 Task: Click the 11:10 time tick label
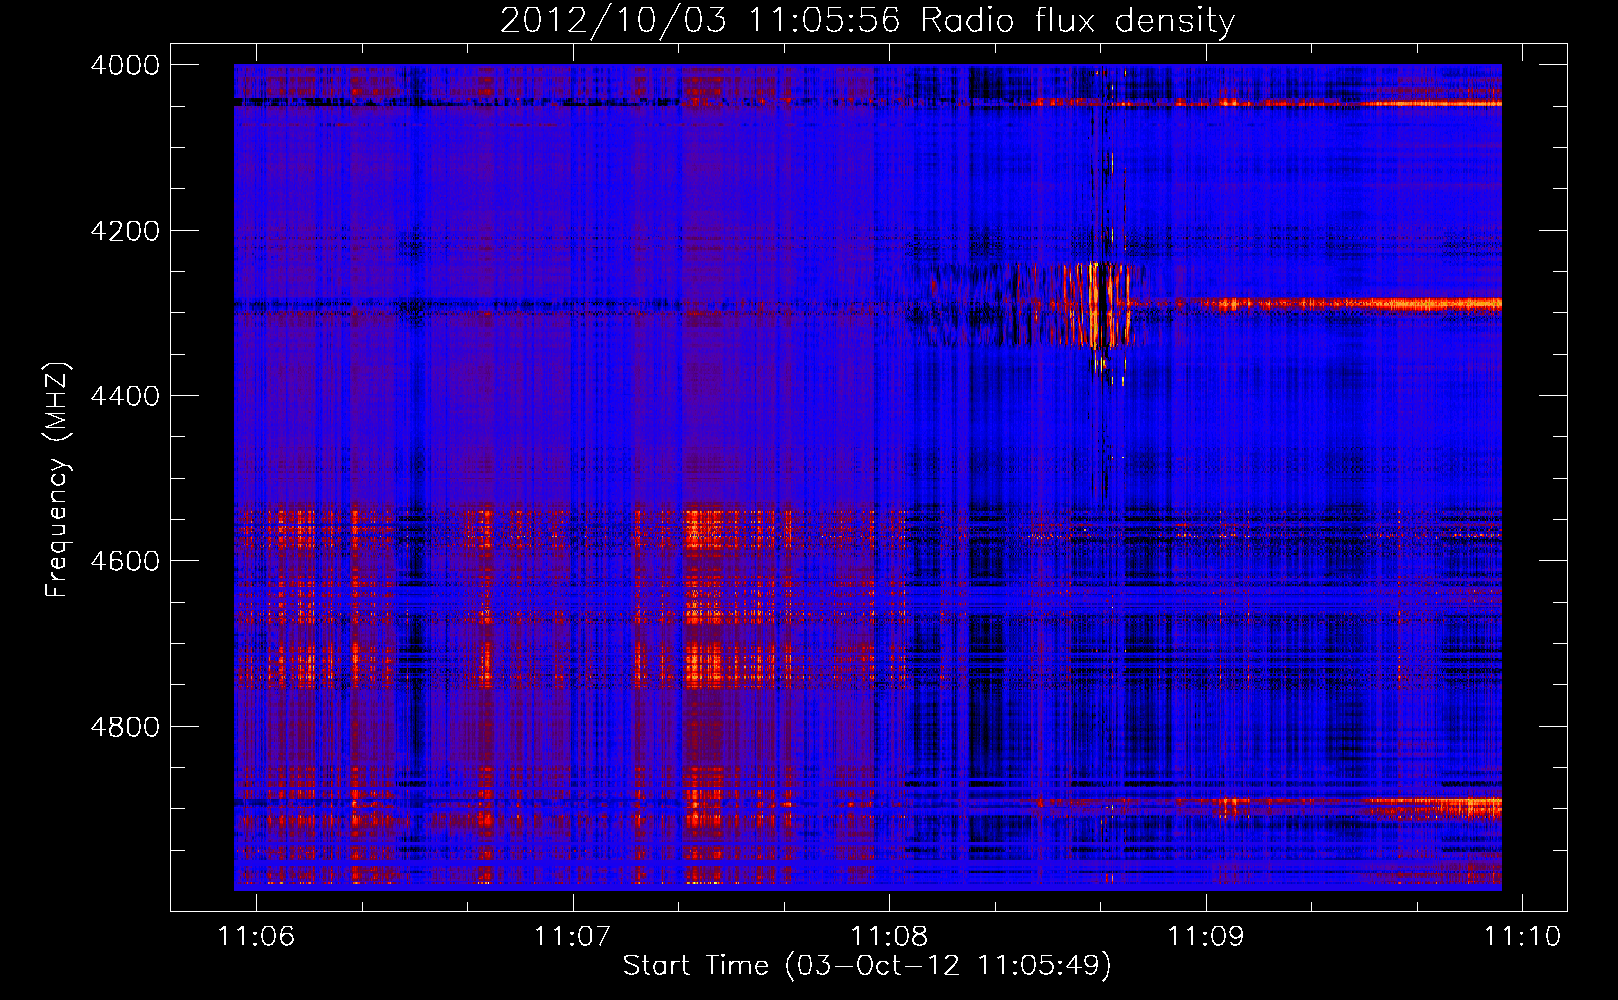pos(1522,936)
